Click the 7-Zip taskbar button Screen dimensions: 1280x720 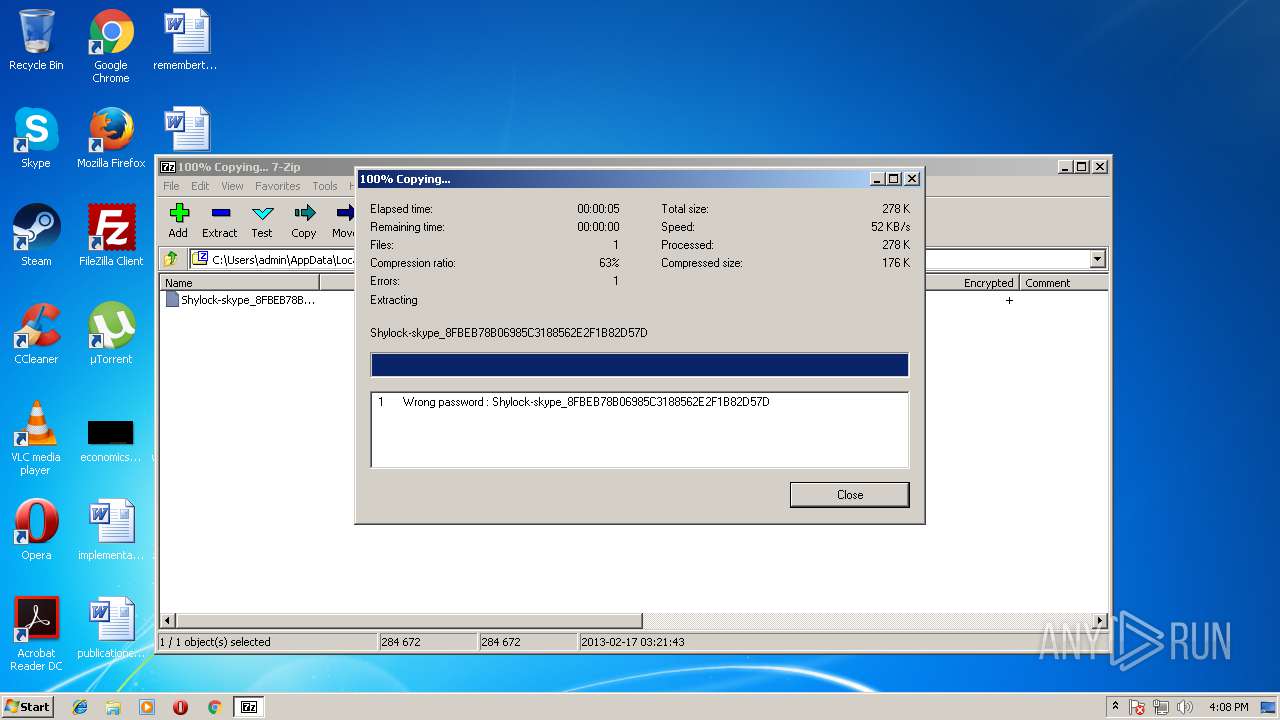point(249,707)
